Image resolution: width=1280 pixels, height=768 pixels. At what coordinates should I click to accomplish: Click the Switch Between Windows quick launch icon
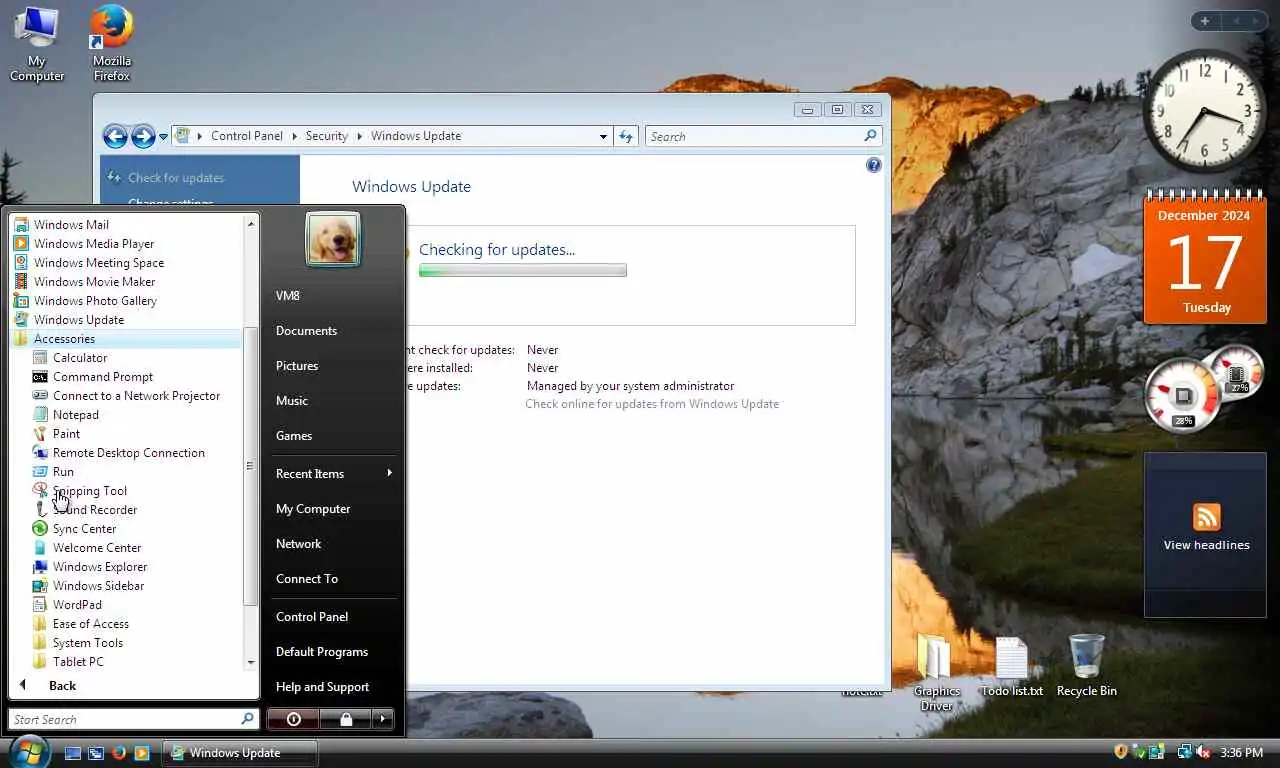[x=96, y=753]
